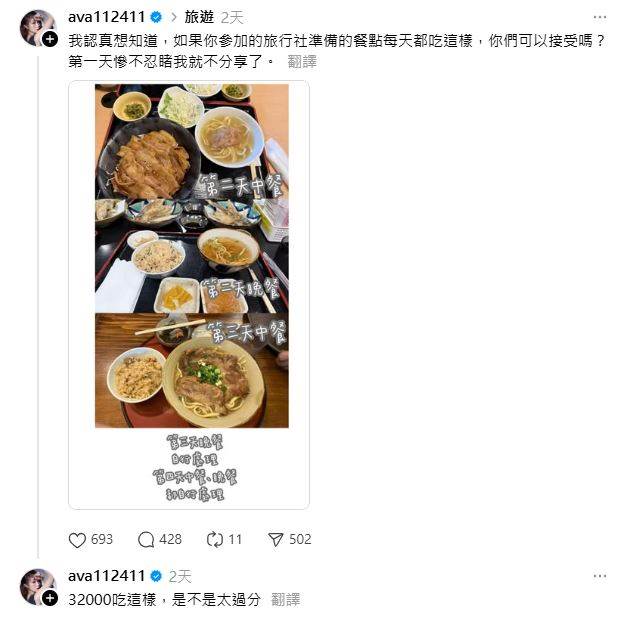Open ava112411 profile from top username
This screenshot has height=622, width=619.
(x=107, y=17)
